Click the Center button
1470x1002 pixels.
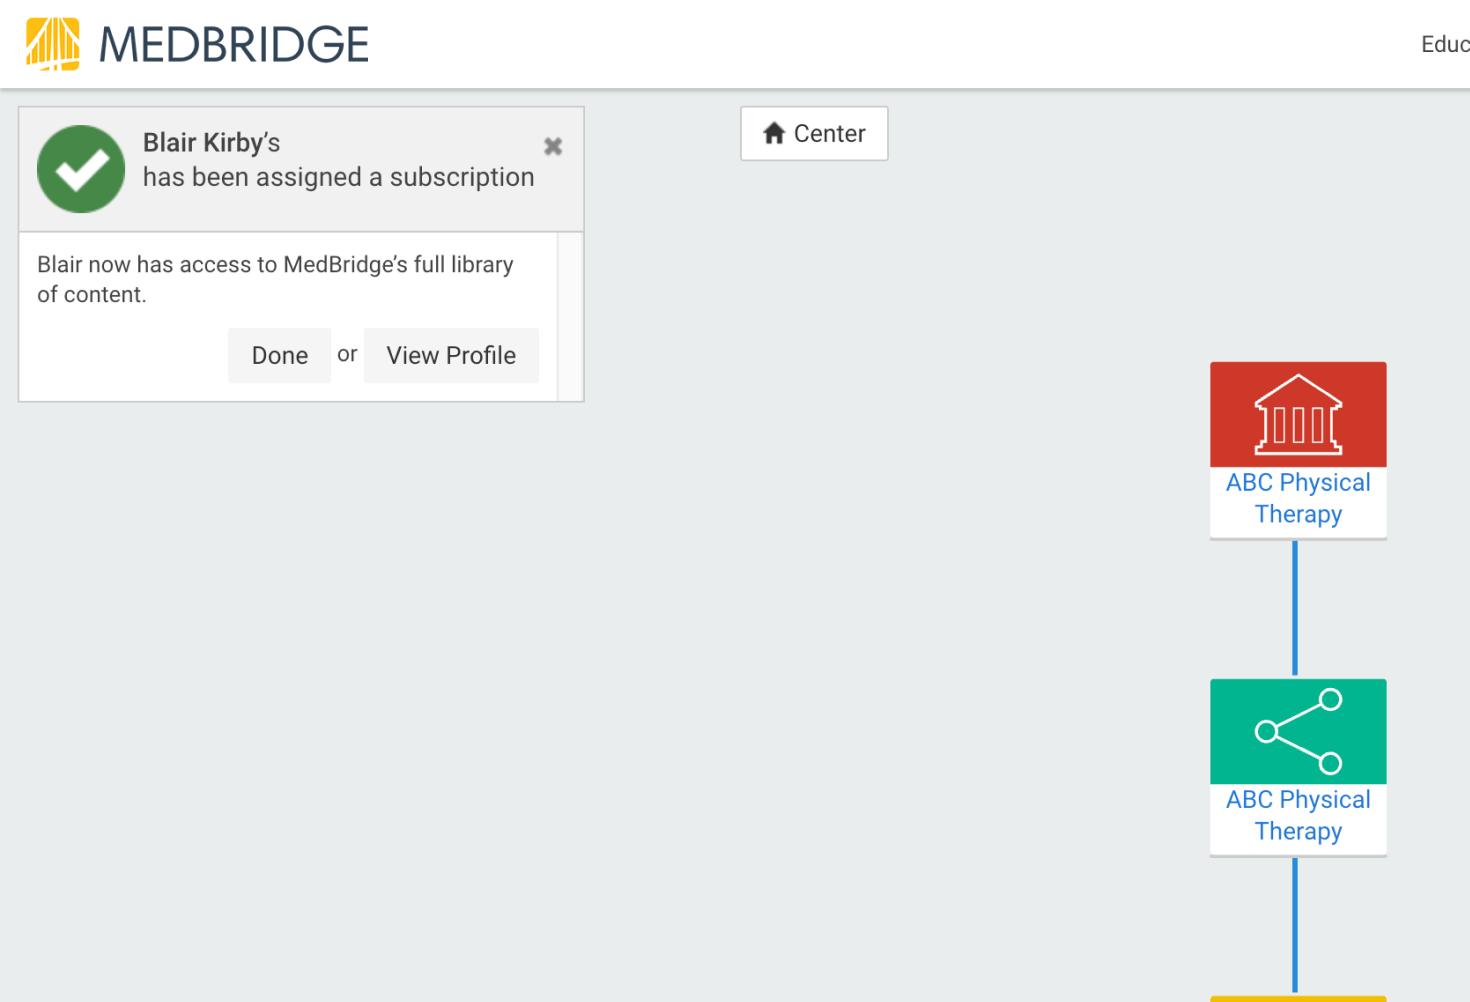tap(814, 133)
